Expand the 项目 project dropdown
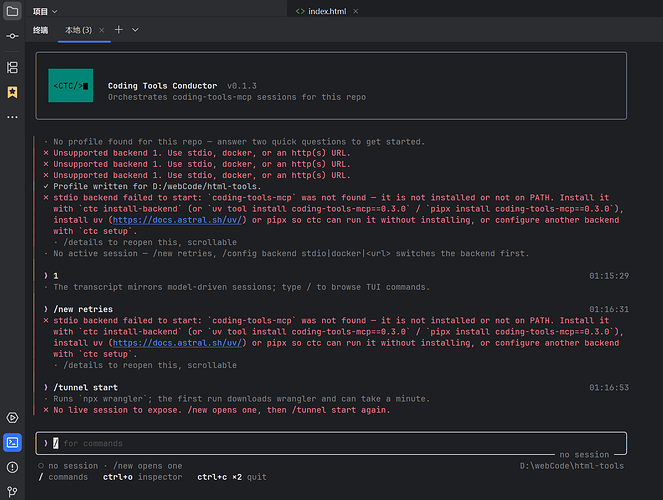The width and height of the screenshot is (663, 500). 45,11
